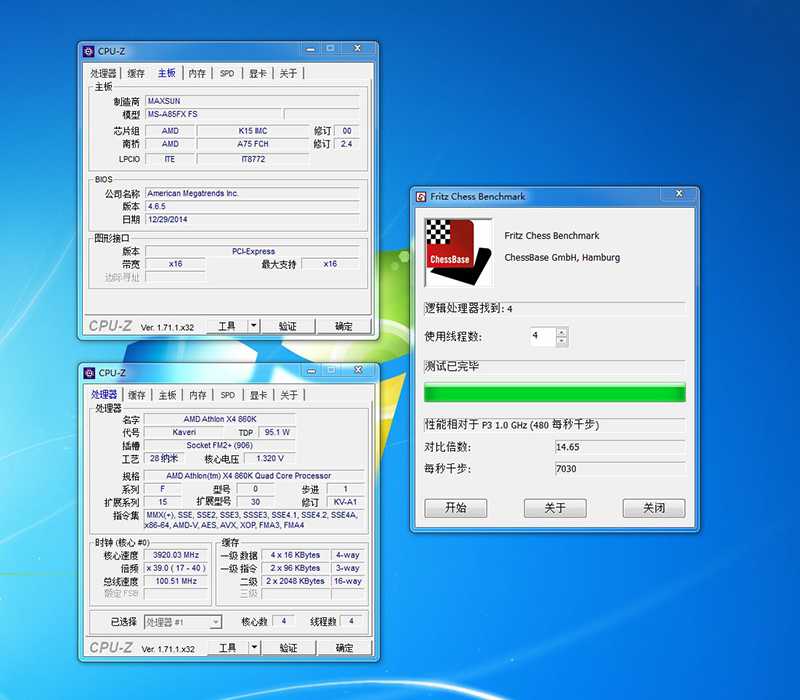Click IT8772 LPCIO value
Image resolution: width=800 pixels, height=700 pixels.
coord(253,159)
